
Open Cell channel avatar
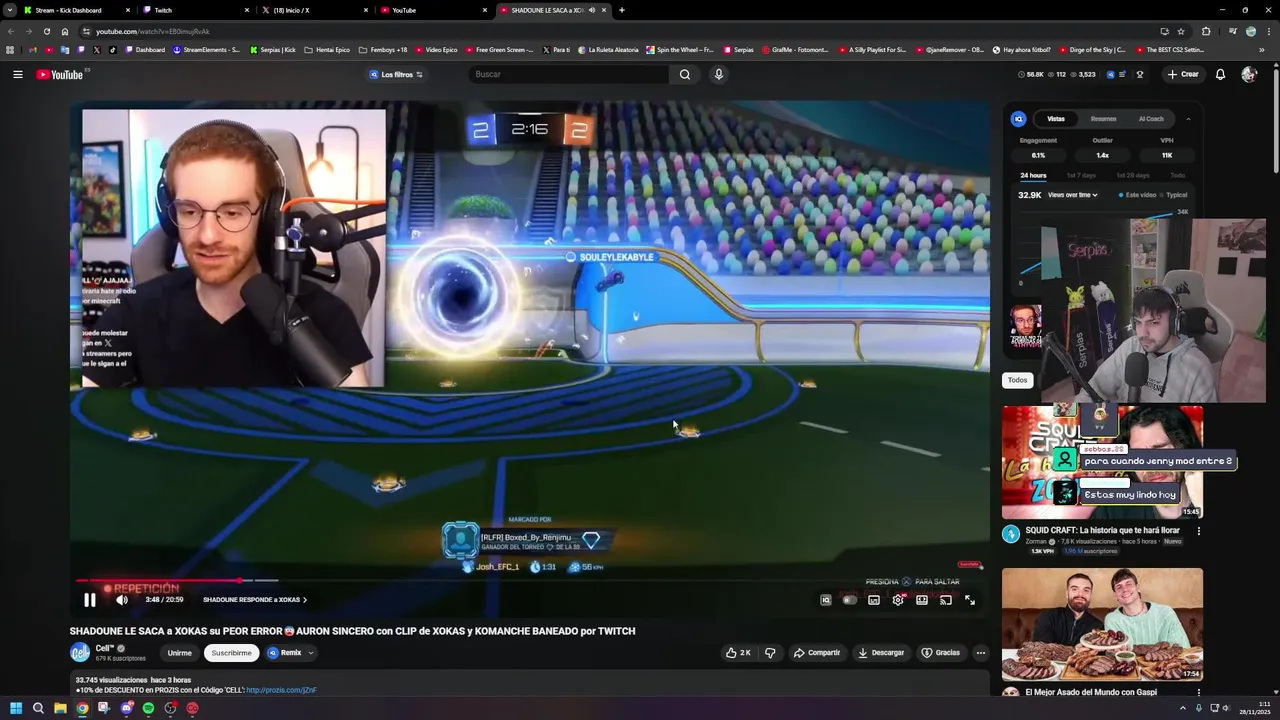[80, 653]
